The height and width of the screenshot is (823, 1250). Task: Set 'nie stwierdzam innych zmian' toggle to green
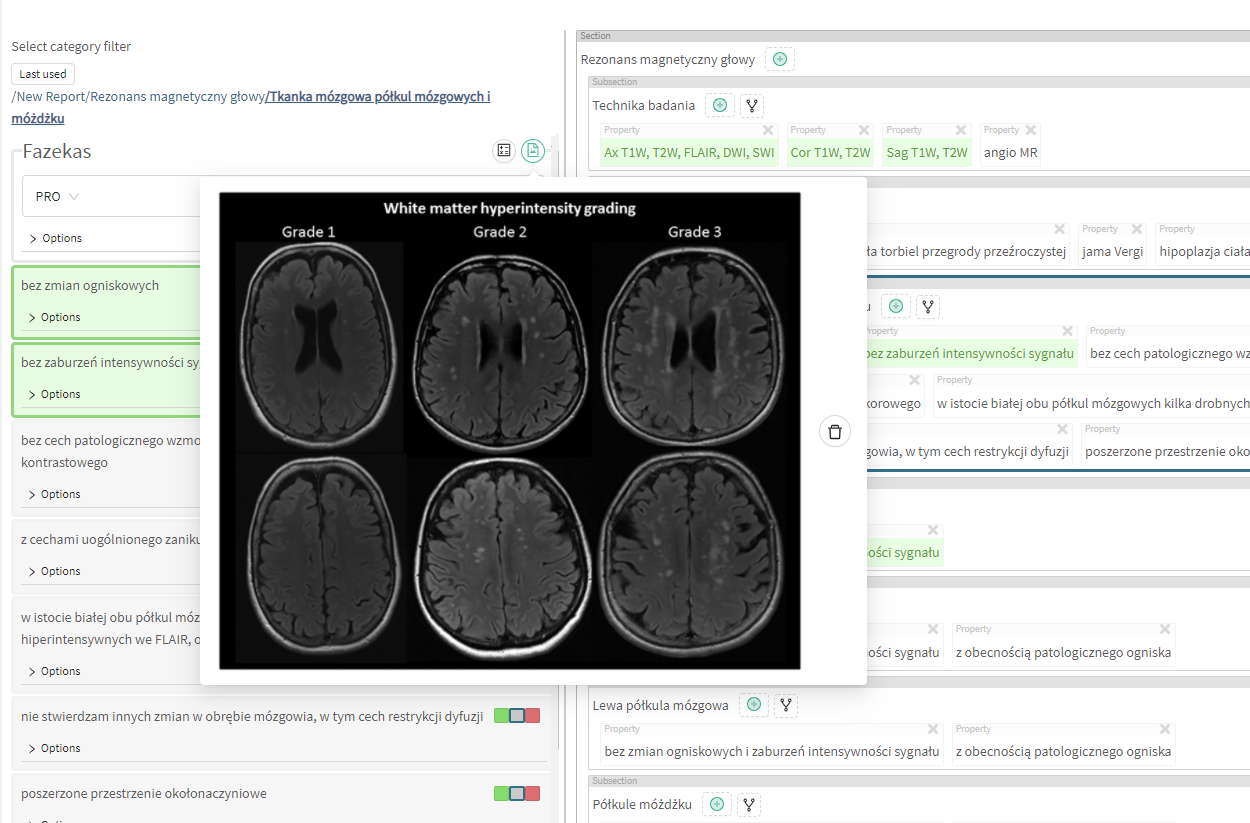point(501,716)
